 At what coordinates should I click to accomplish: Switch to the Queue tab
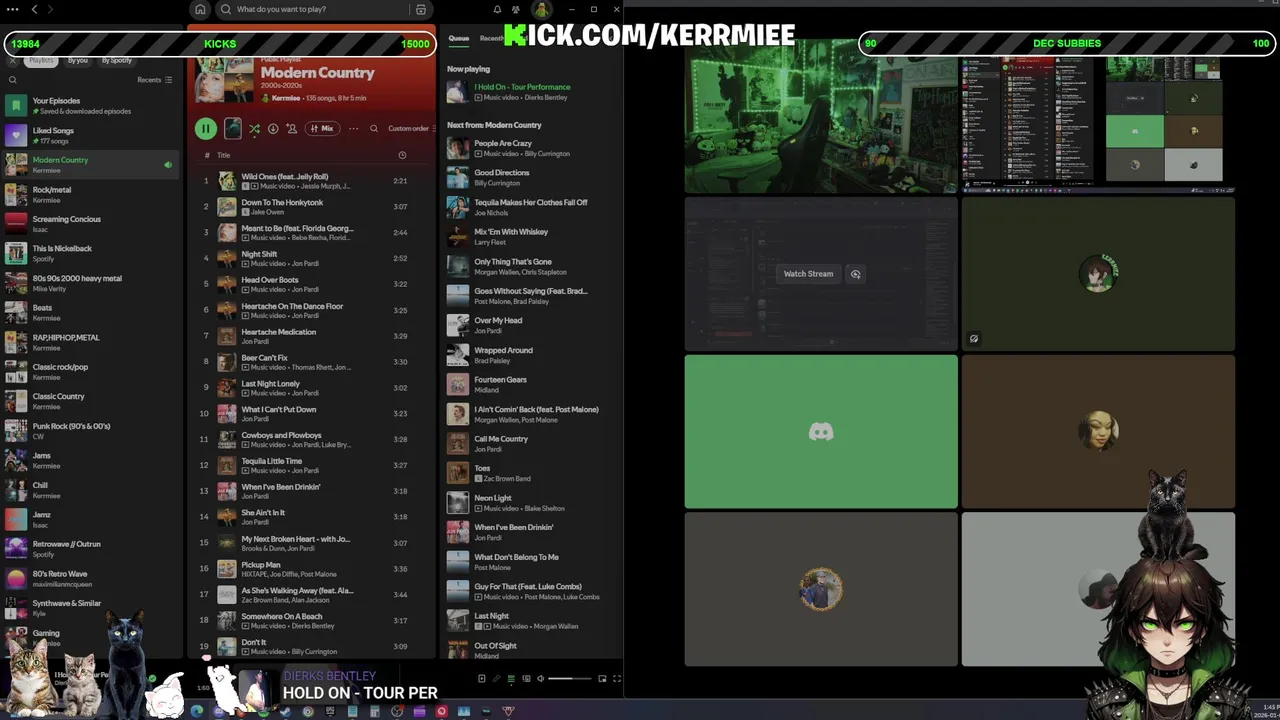point(459,38)
